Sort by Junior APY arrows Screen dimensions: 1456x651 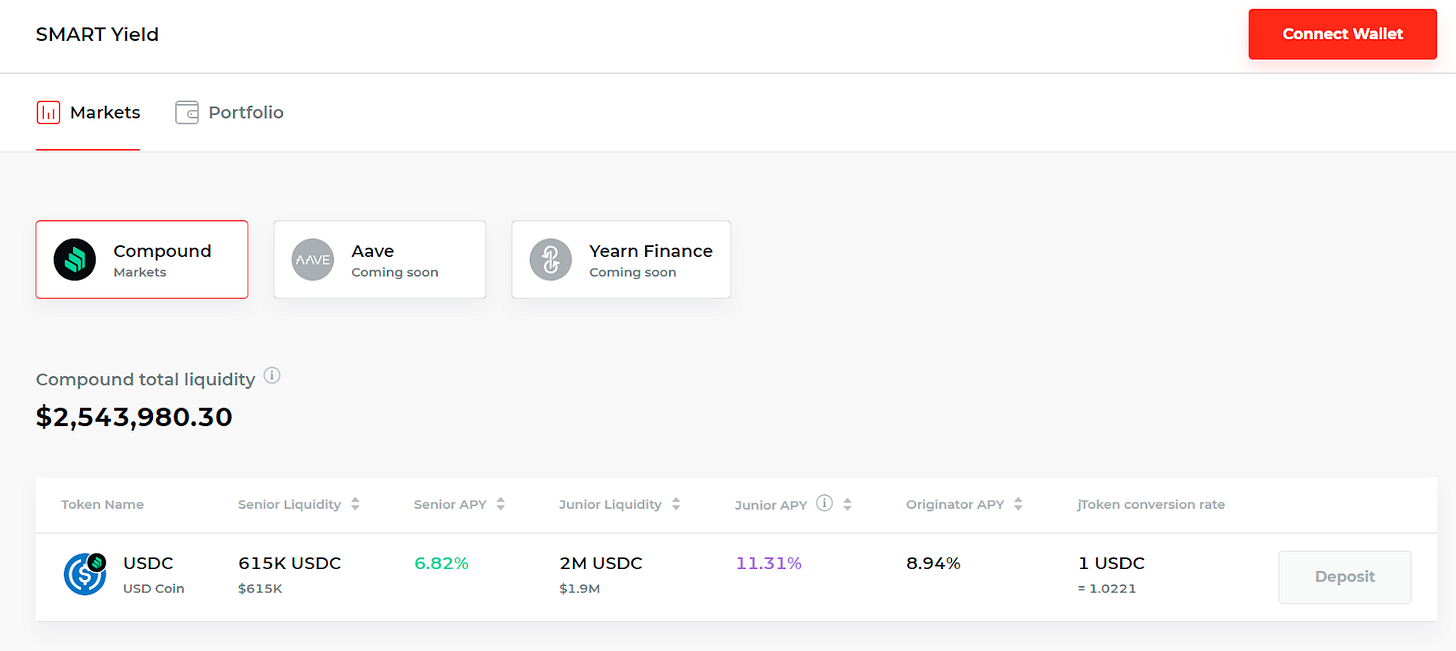(x=847, y=504)
